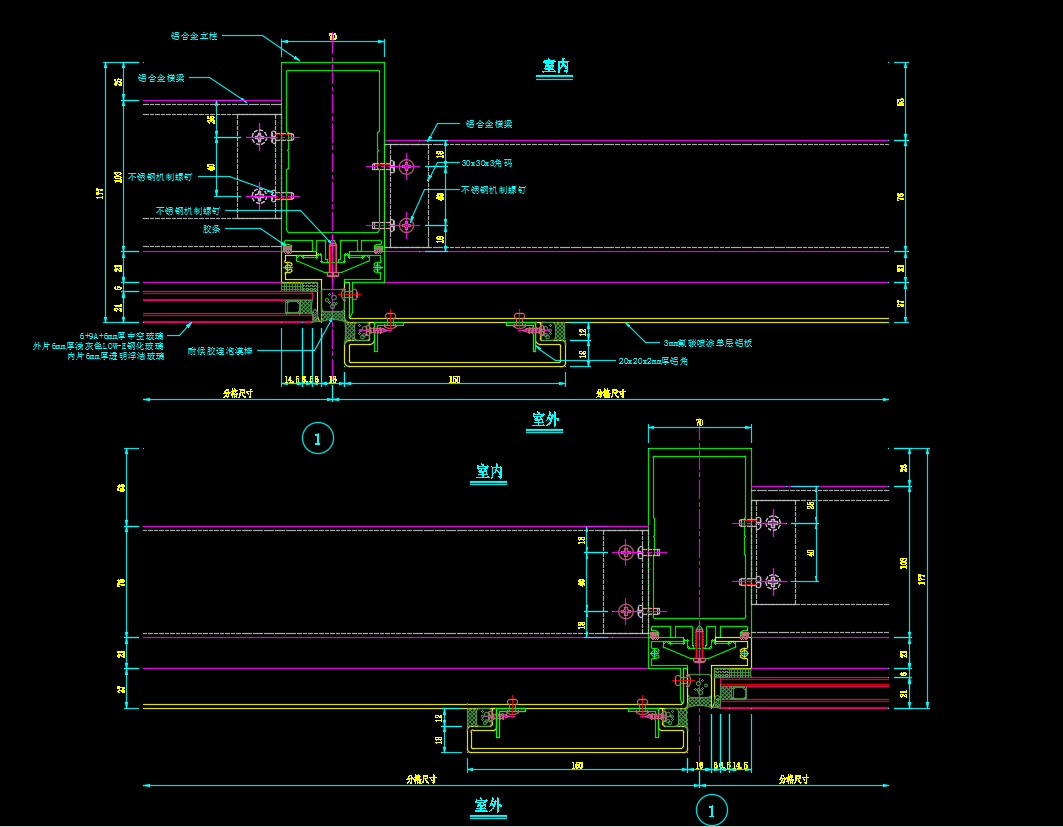Select the 20x20x2mm厚铝角 annotation
Image resolution: width=1063 pixels, height=827 pixels.
(653, 361)
